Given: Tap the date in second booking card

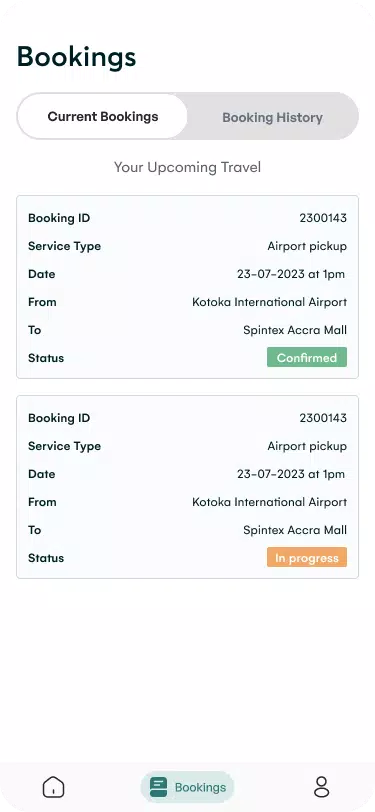Looking at the screenshot, I should pyautogui.click(x=291, y=474).
